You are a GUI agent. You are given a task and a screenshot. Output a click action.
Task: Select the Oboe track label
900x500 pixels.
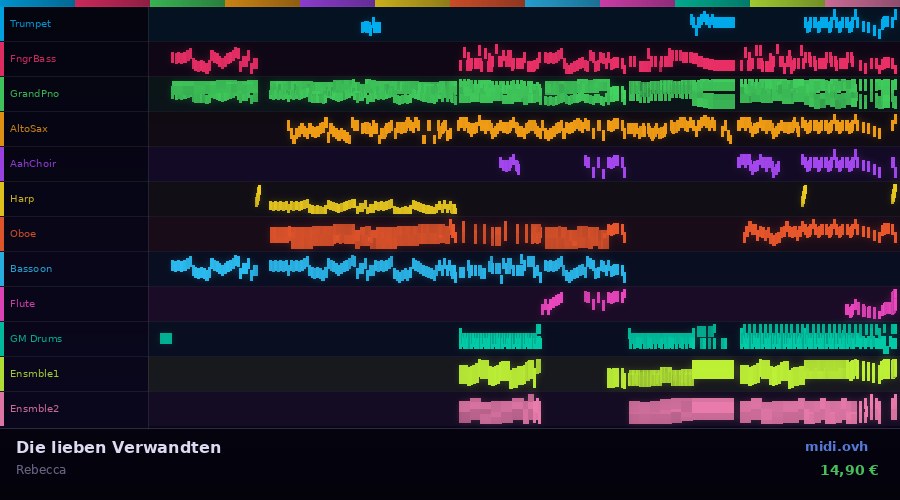click(x=23, y=234)
